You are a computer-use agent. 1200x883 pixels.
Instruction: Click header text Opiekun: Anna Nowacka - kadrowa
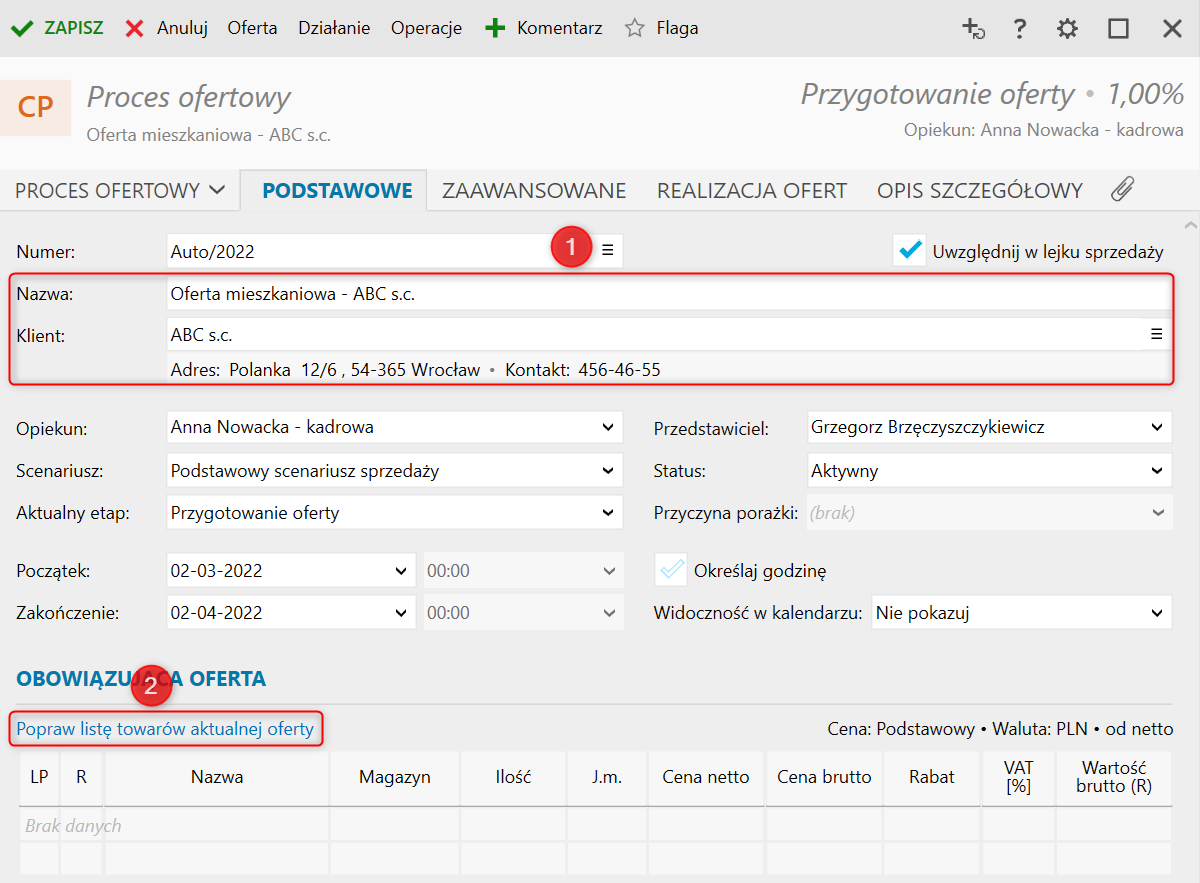(x=1044, y=130)
